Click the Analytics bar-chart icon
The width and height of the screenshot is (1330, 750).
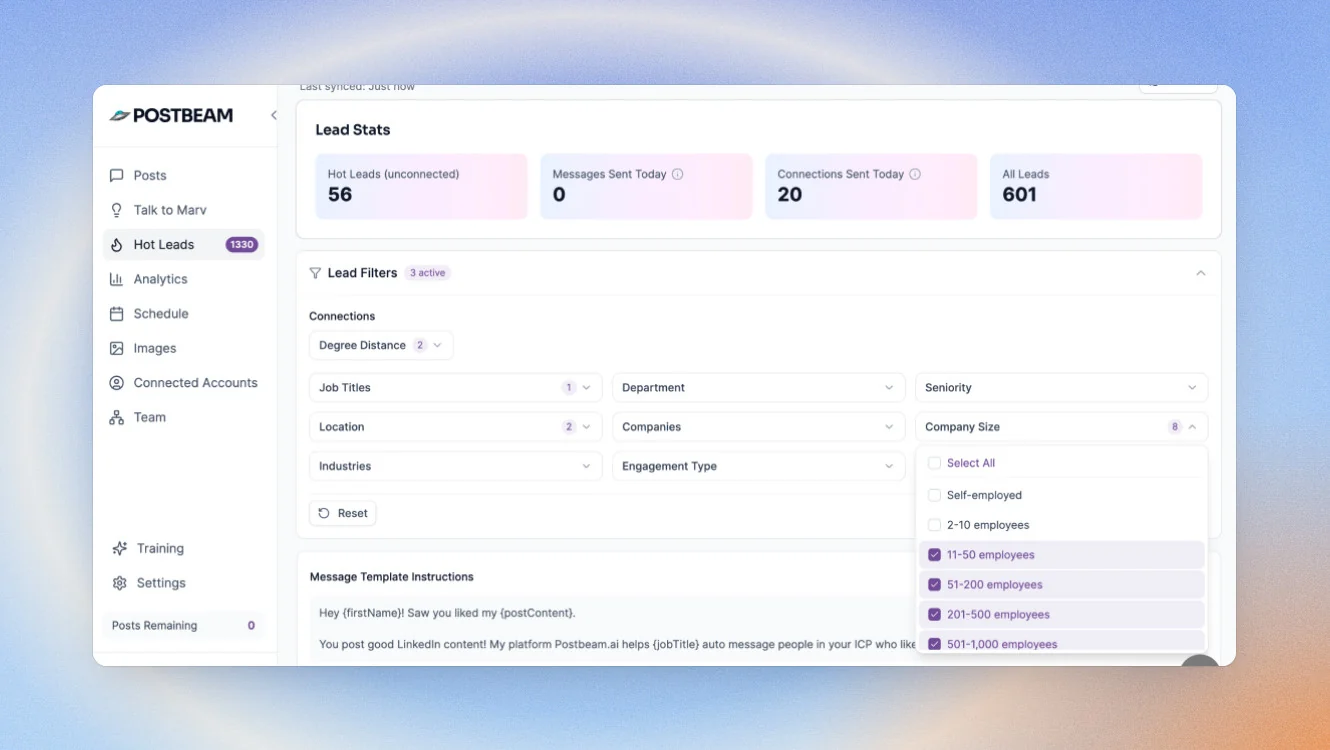[x=117, y=279]
